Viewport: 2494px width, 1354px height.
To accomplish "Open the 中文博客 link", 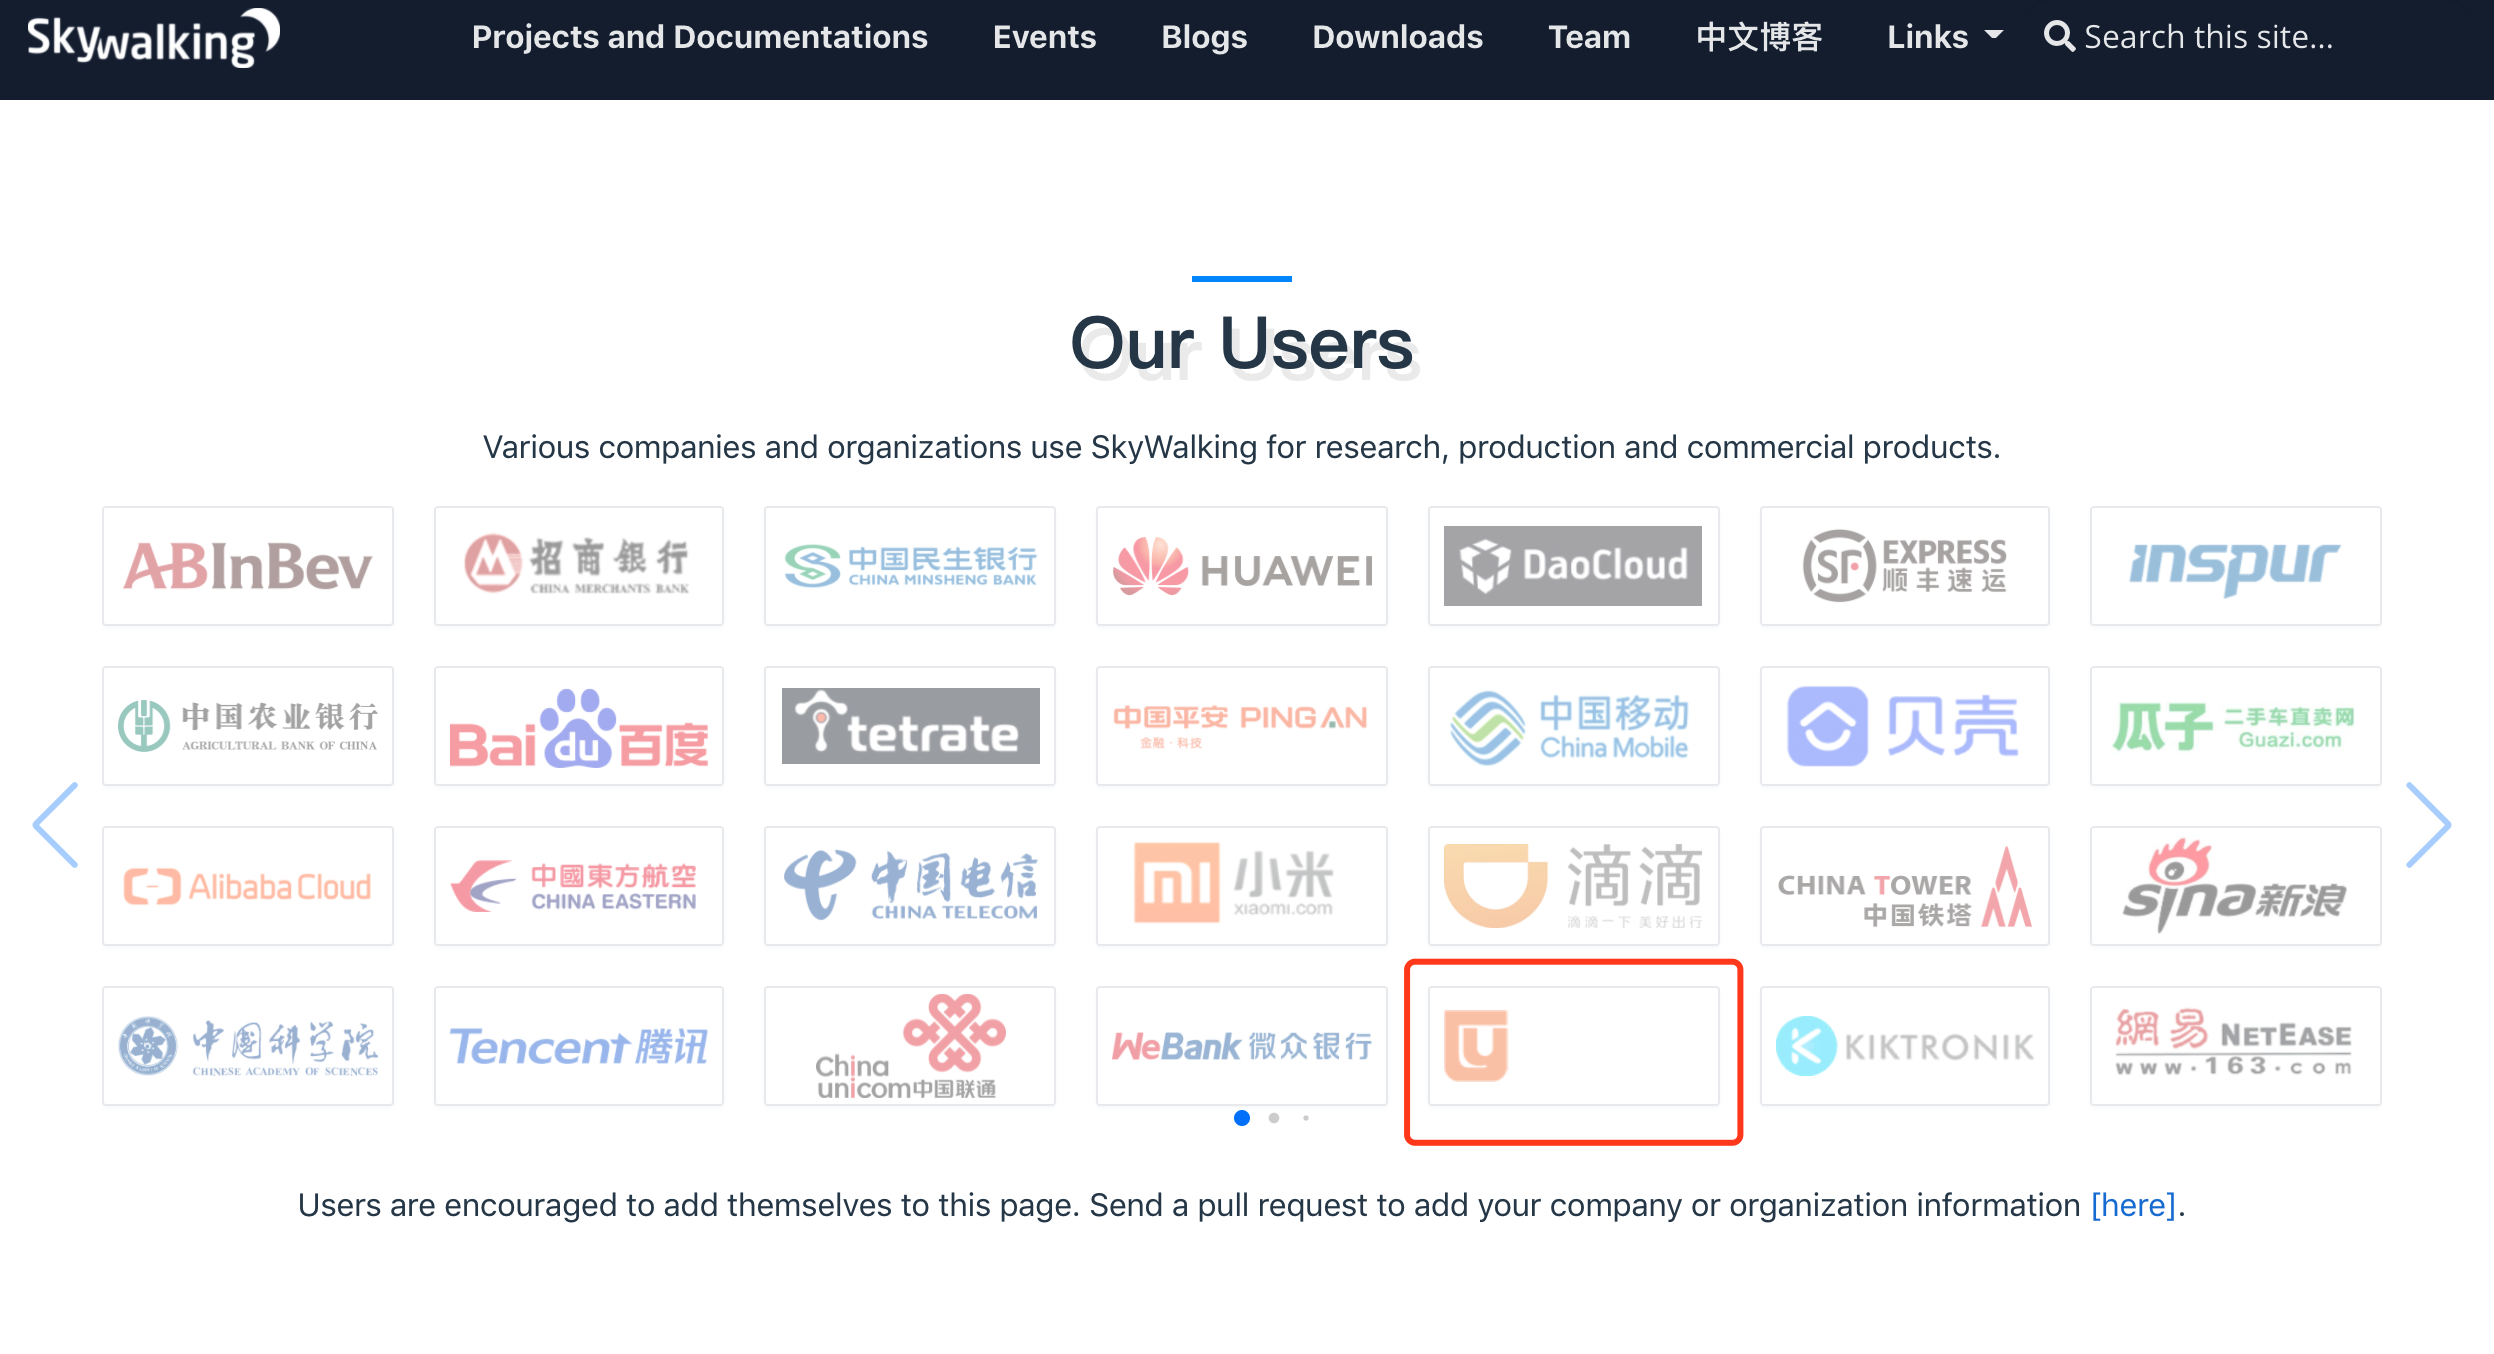I will 1758,37.
